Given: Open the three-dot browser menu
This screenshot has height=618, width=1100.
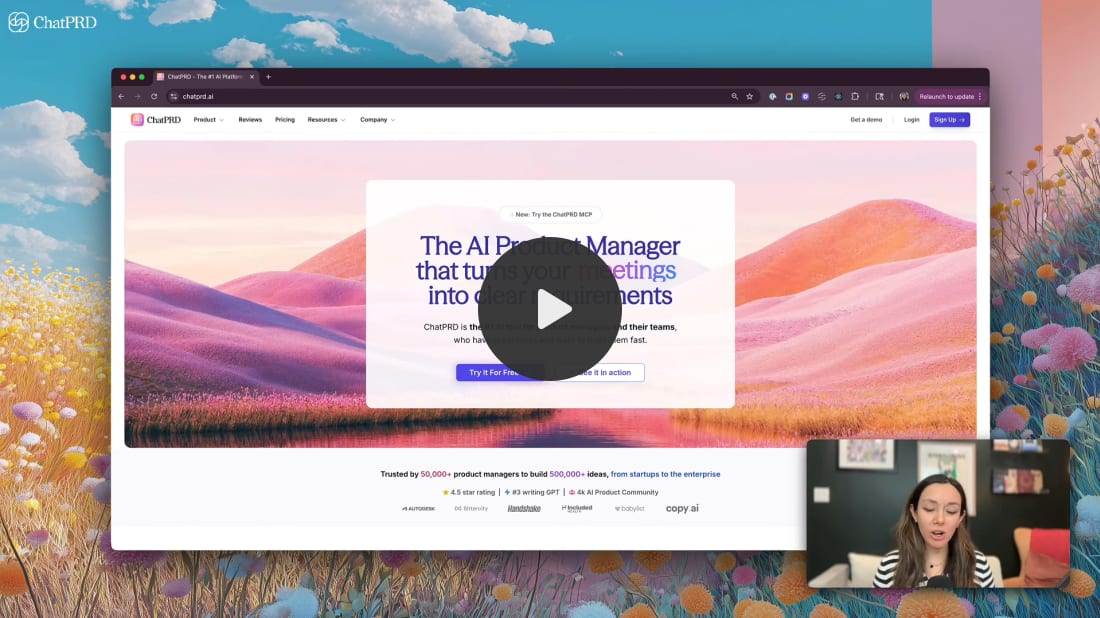Looking at the screenshot, I should coord(980,96).
